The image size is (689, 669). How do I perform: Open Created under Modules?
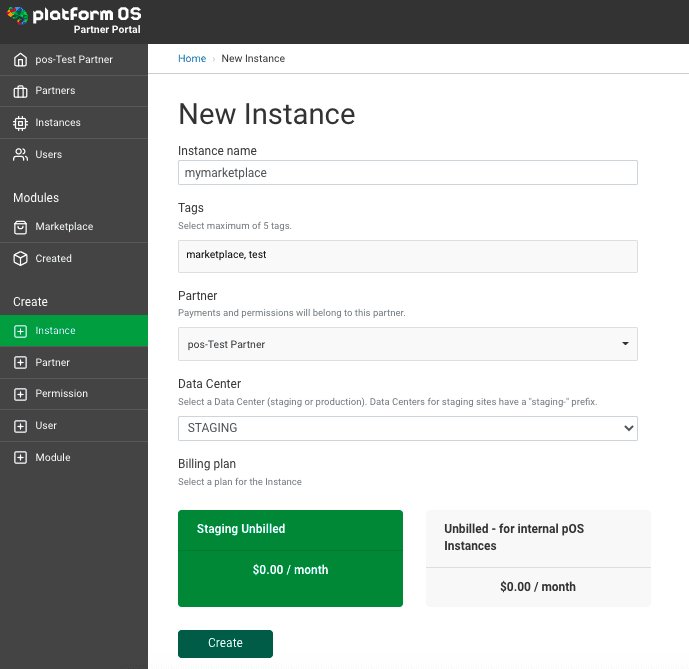[74, 258]
